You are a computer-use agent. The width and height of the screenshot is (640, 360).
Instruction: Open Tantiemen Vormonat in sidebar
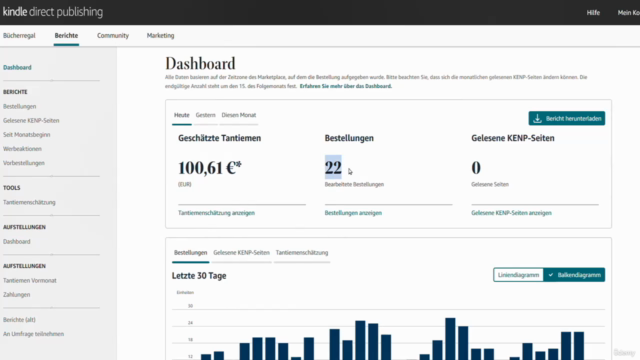(x=30, y=280)
